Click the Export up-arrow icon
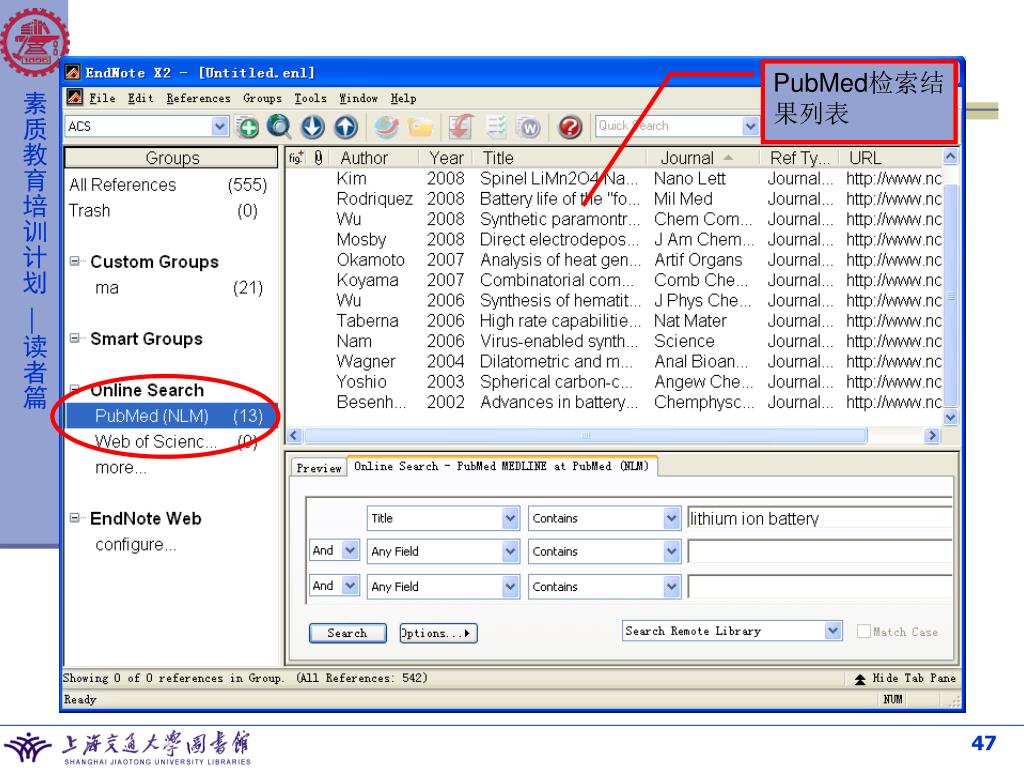The image size is (1024, 768). click(x=346, y=127)
